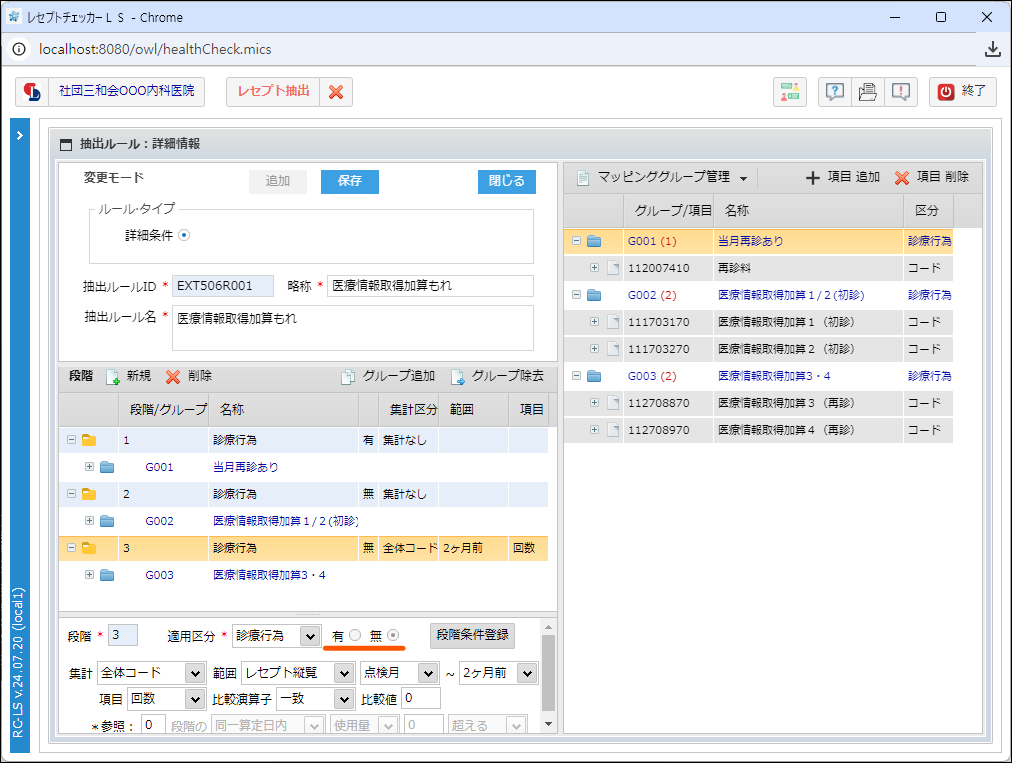
Task: Click the condition panel scrollbar down arrow
Action: 548,725
